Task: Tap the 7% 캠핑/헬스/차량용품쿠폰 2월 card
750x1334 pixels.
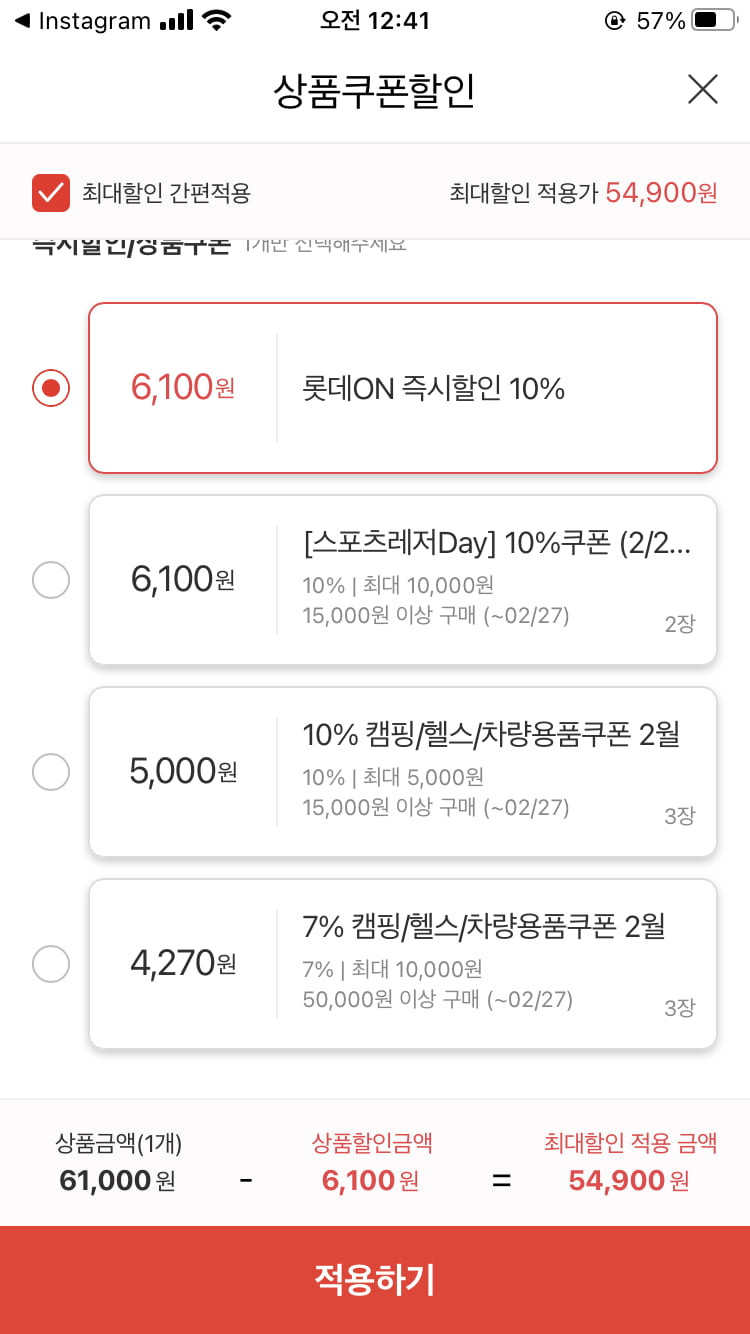Action: 403,964
